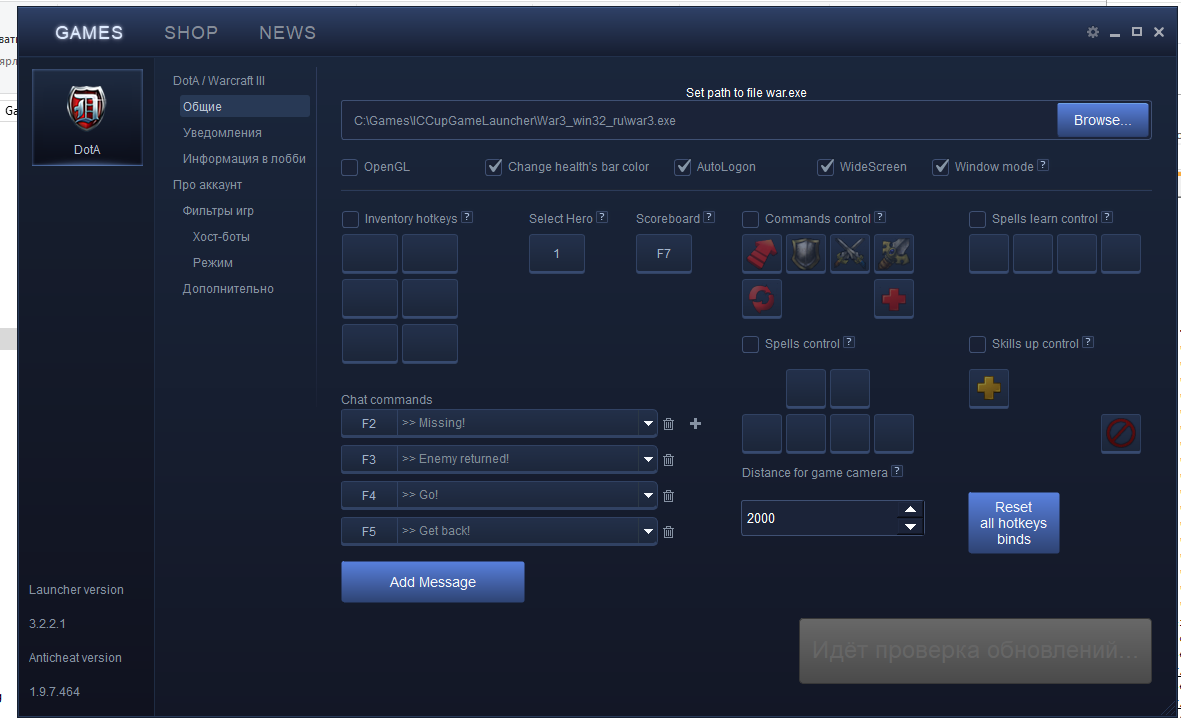Click the red prohibited sign icon
1181x718 pixels.
tap(1121, 433)
